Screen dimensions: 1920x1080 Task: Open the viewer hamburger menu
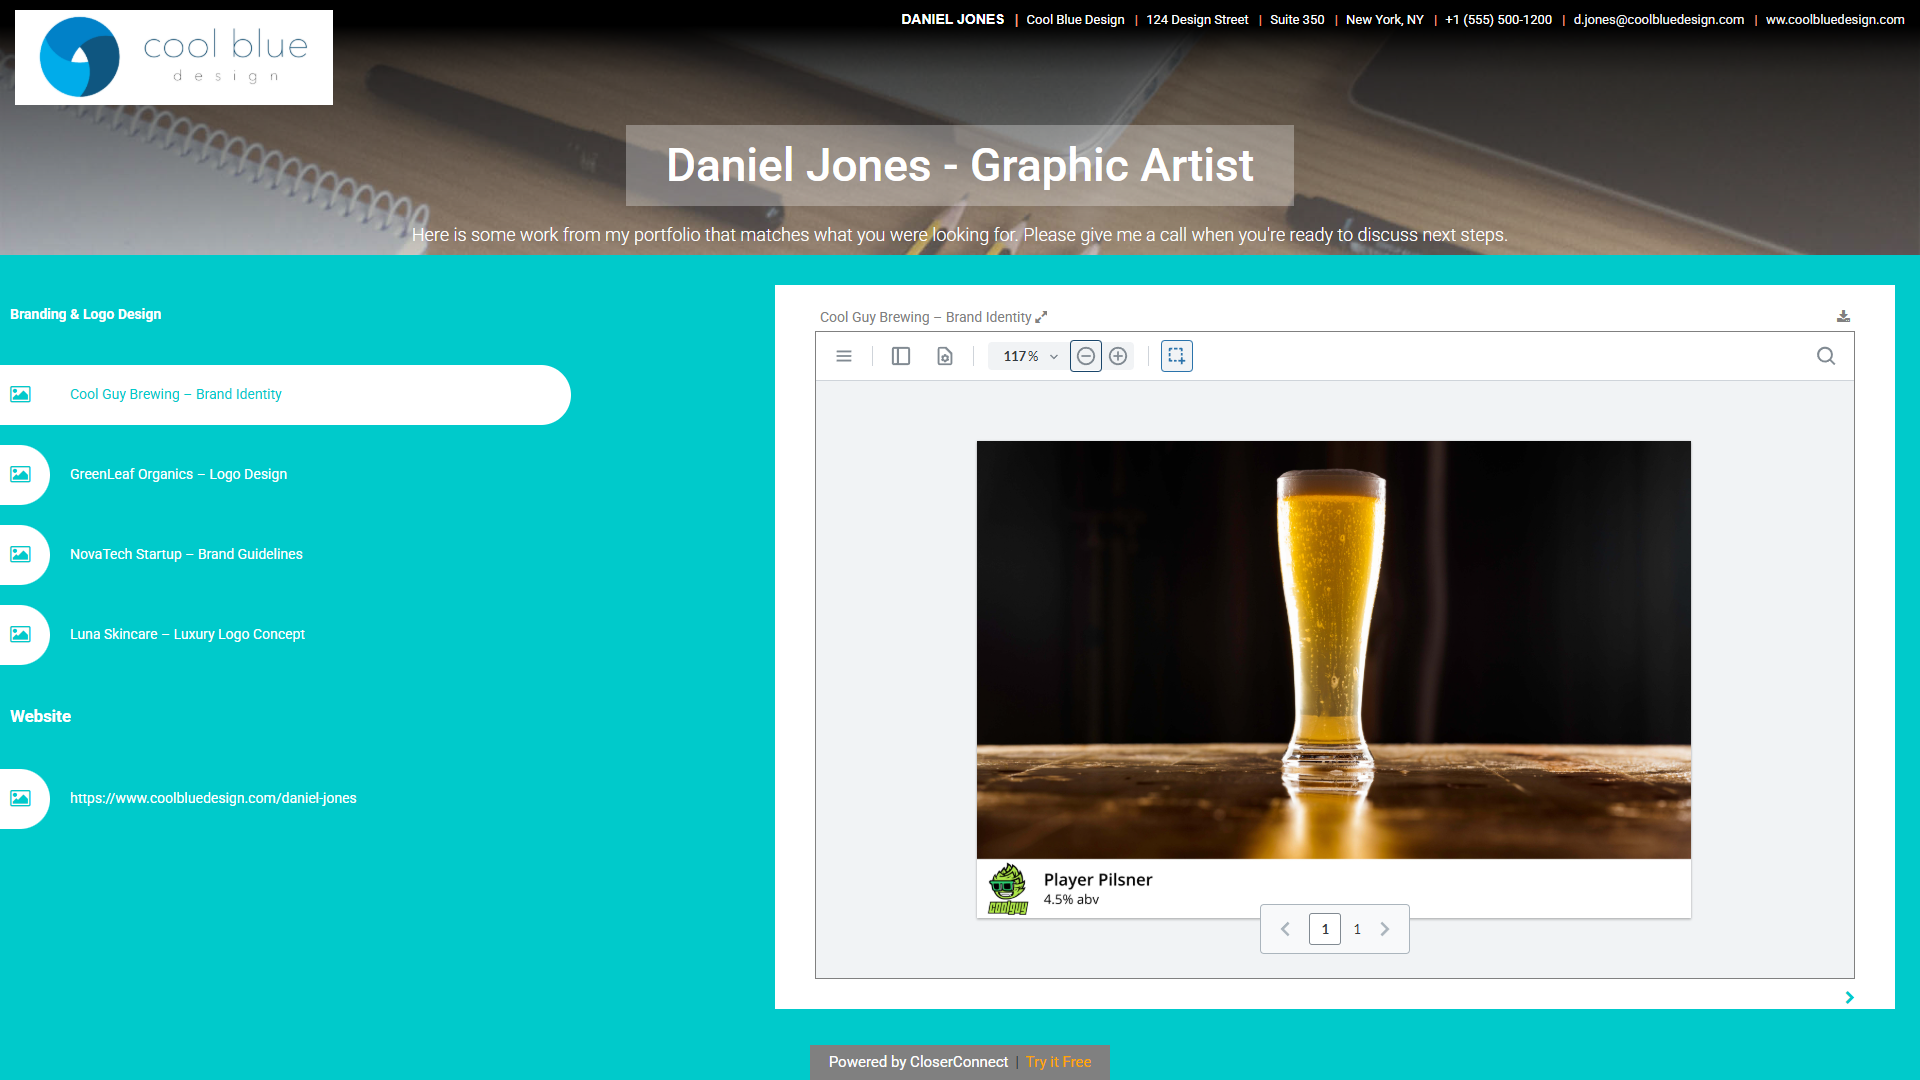coord(844,356)
